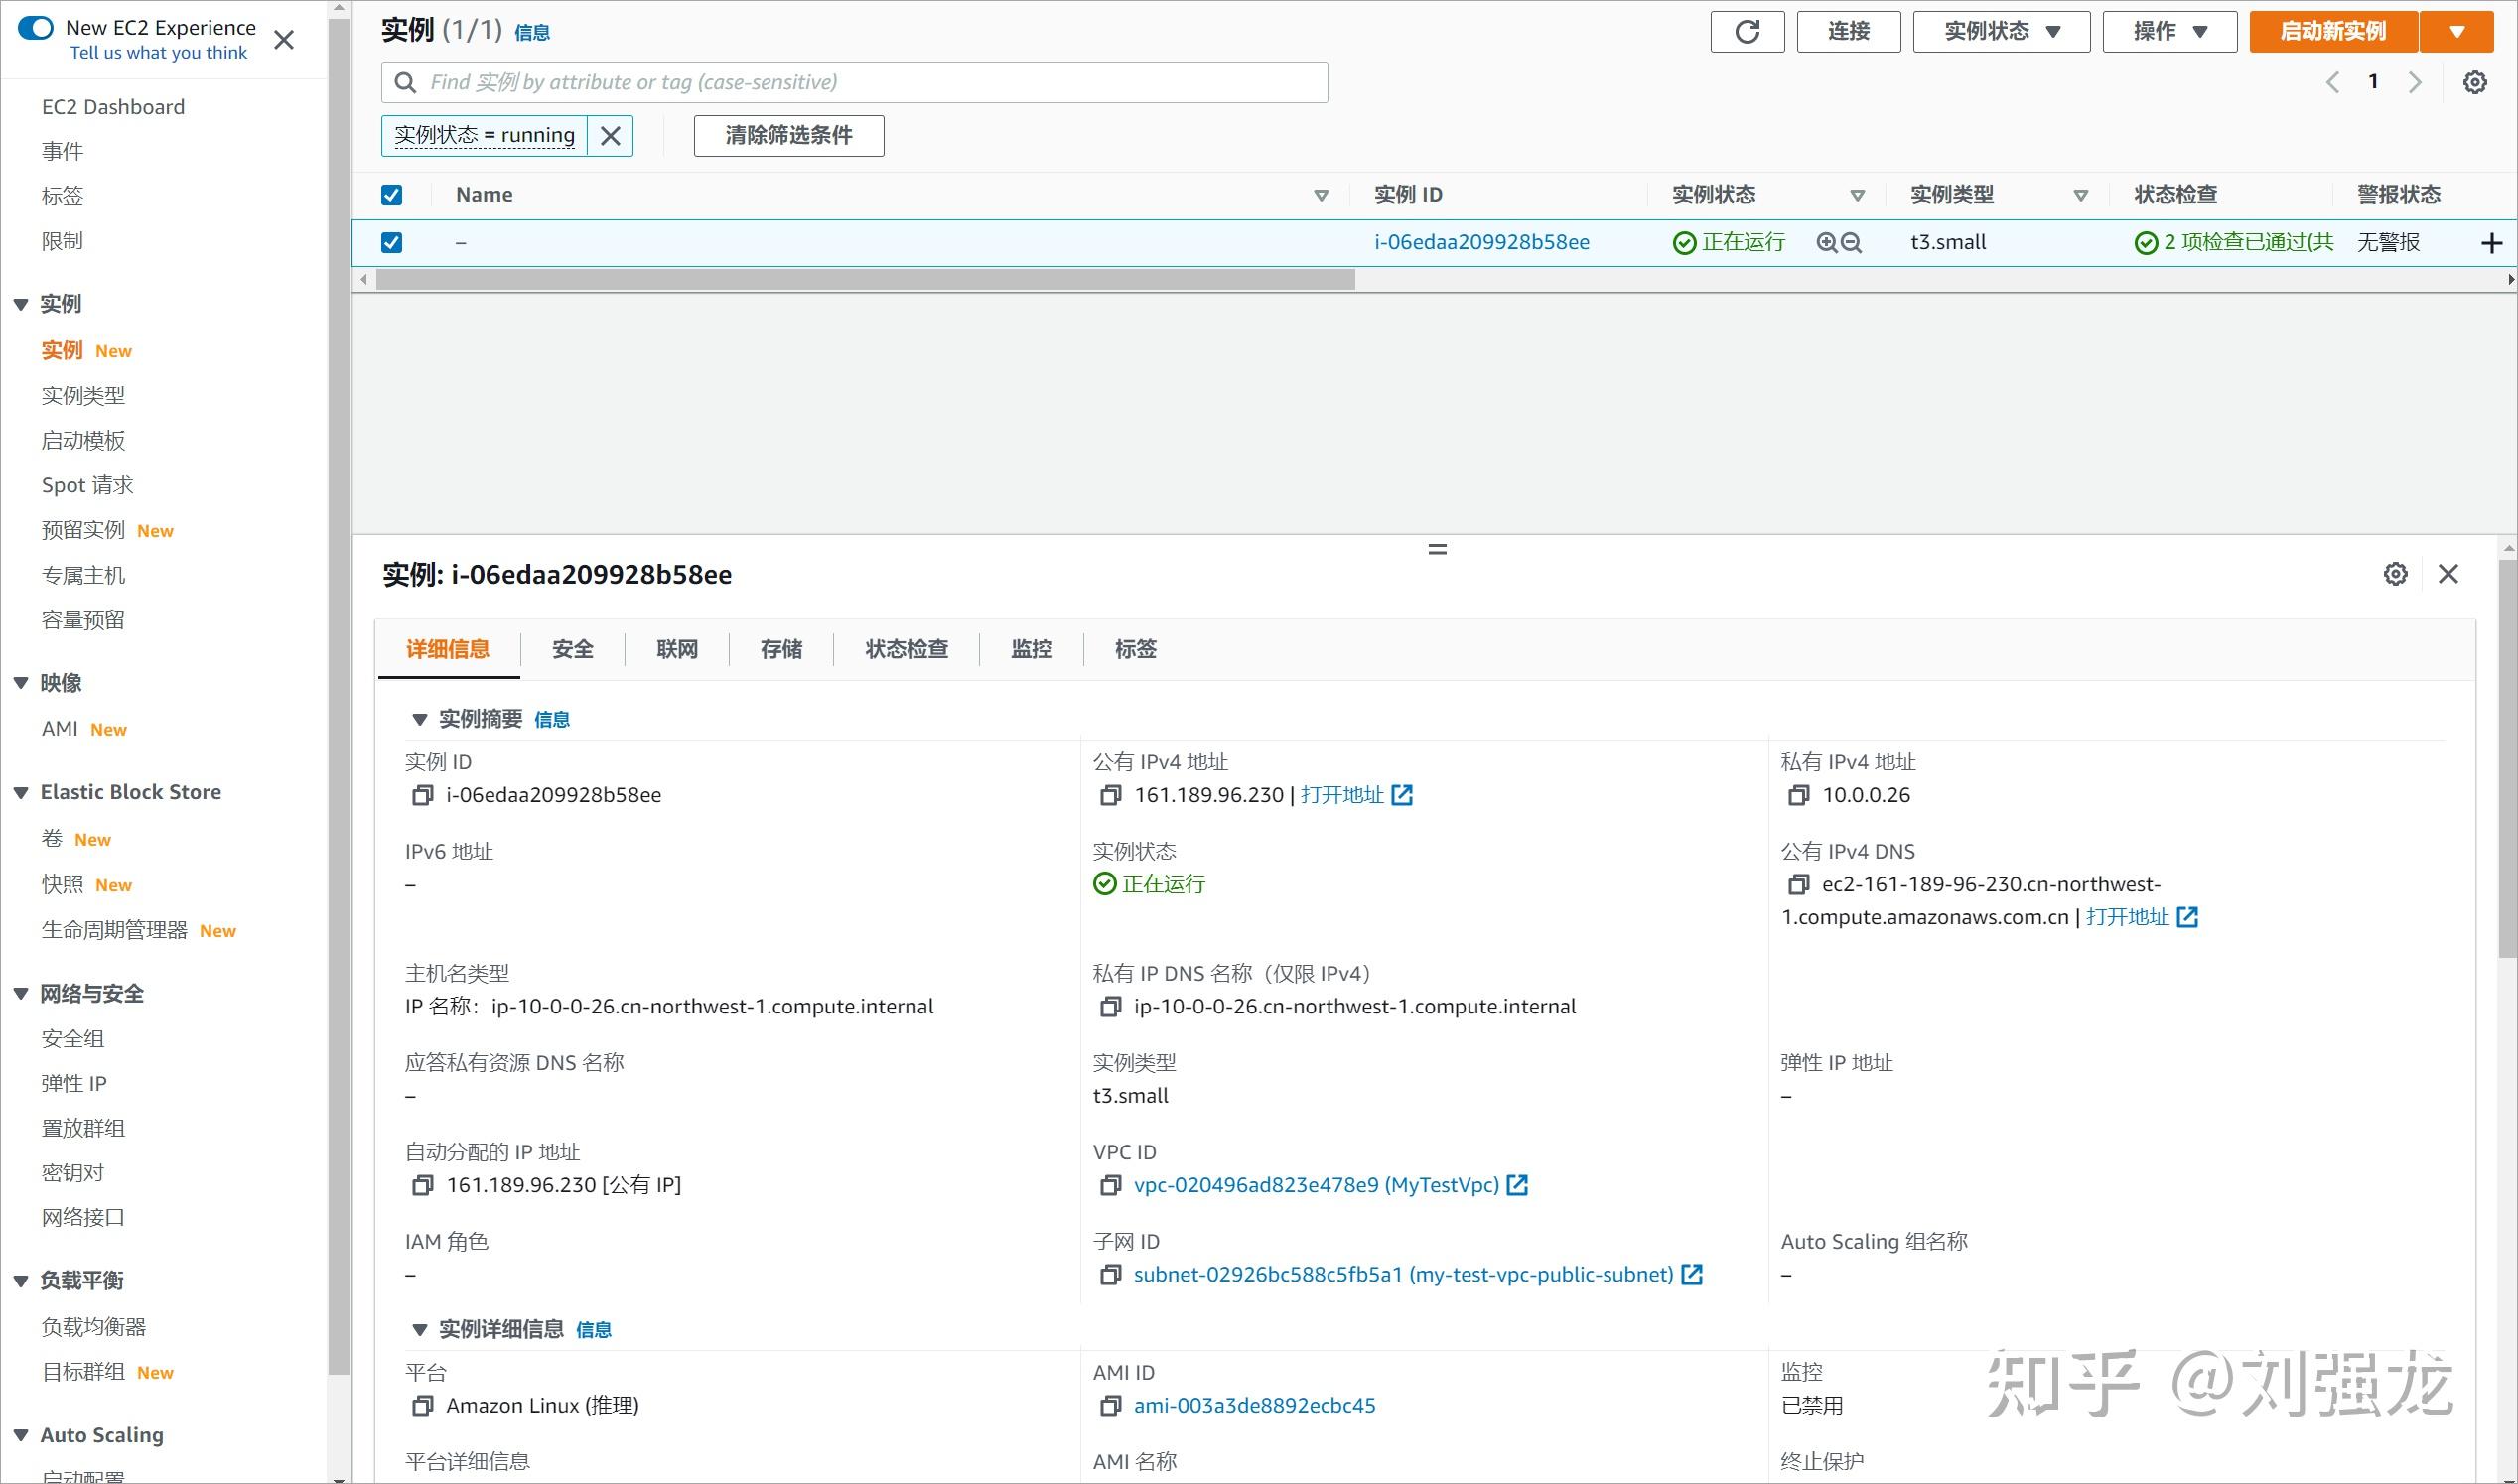
Task: Click the instance search input field
Action: (855, 82)
